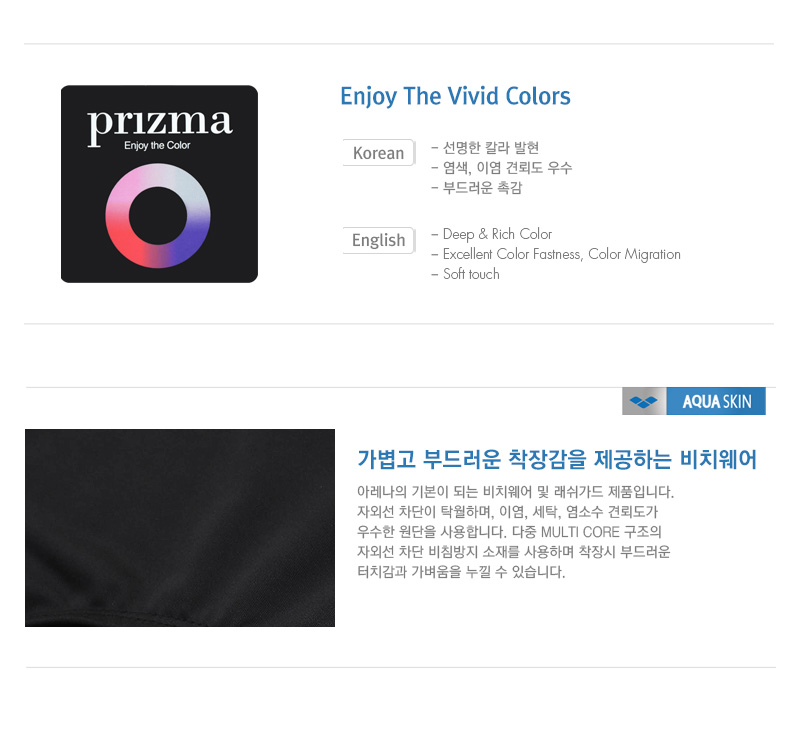Click 'Excellent Color Fastness, Color Migration' text
The width and height of the screenshot is (800, 740).
click(556, 254)
